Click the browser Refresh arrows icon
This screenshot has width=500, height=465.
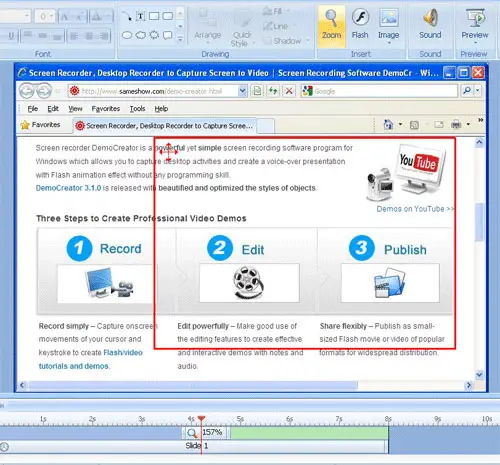(x=273, y=91)
